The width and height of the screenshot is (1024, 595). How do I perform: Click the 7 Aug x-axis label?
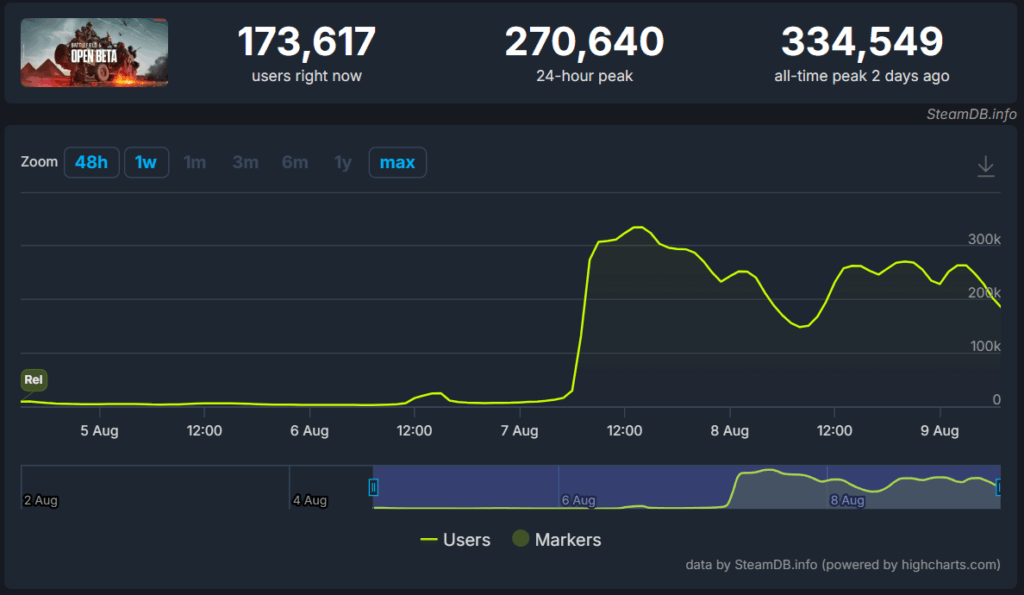tap(519, 430)
